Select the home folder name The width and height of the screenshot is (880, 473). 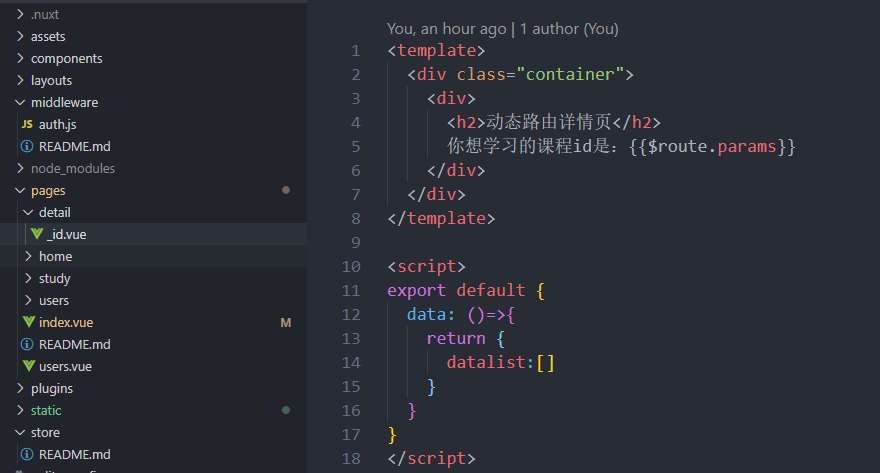[x=56, y=256]
